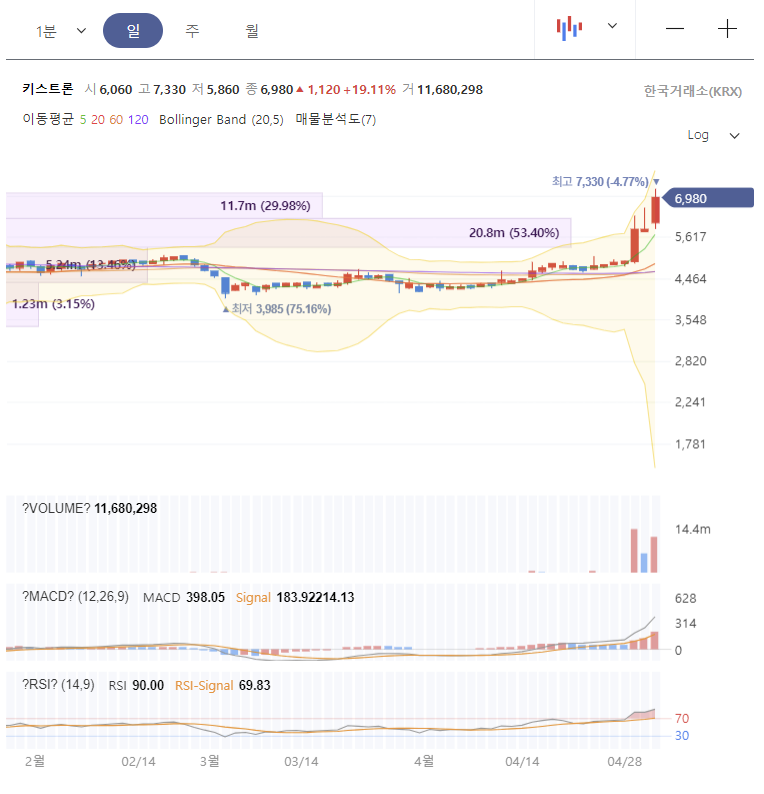
Task: Zoom in with the plus icon
Action: pyautogui.click(x=727, y=29)
